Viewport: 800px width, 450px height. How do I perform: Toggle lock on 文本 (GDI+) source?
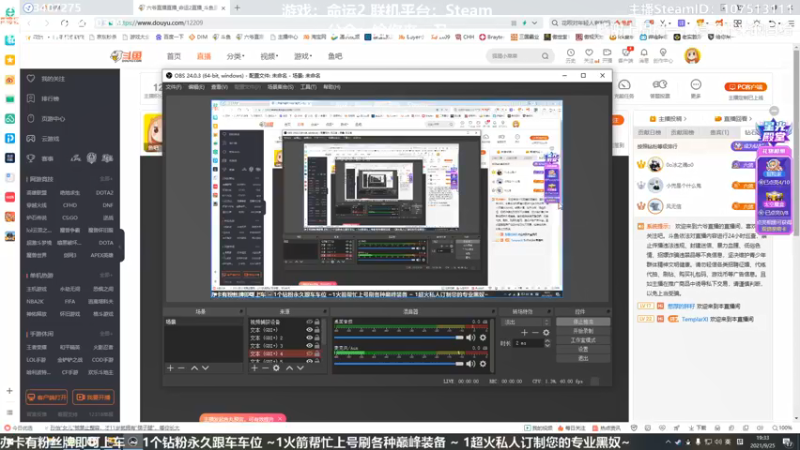pos(317,330)
